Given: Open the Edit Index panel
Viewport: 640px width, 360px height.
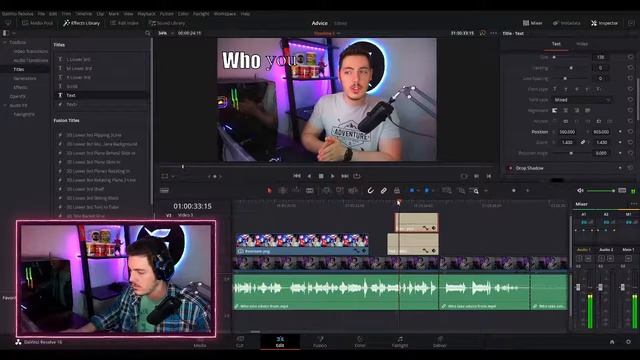Looking at the screenshot, I should click(x=124, y=23).
